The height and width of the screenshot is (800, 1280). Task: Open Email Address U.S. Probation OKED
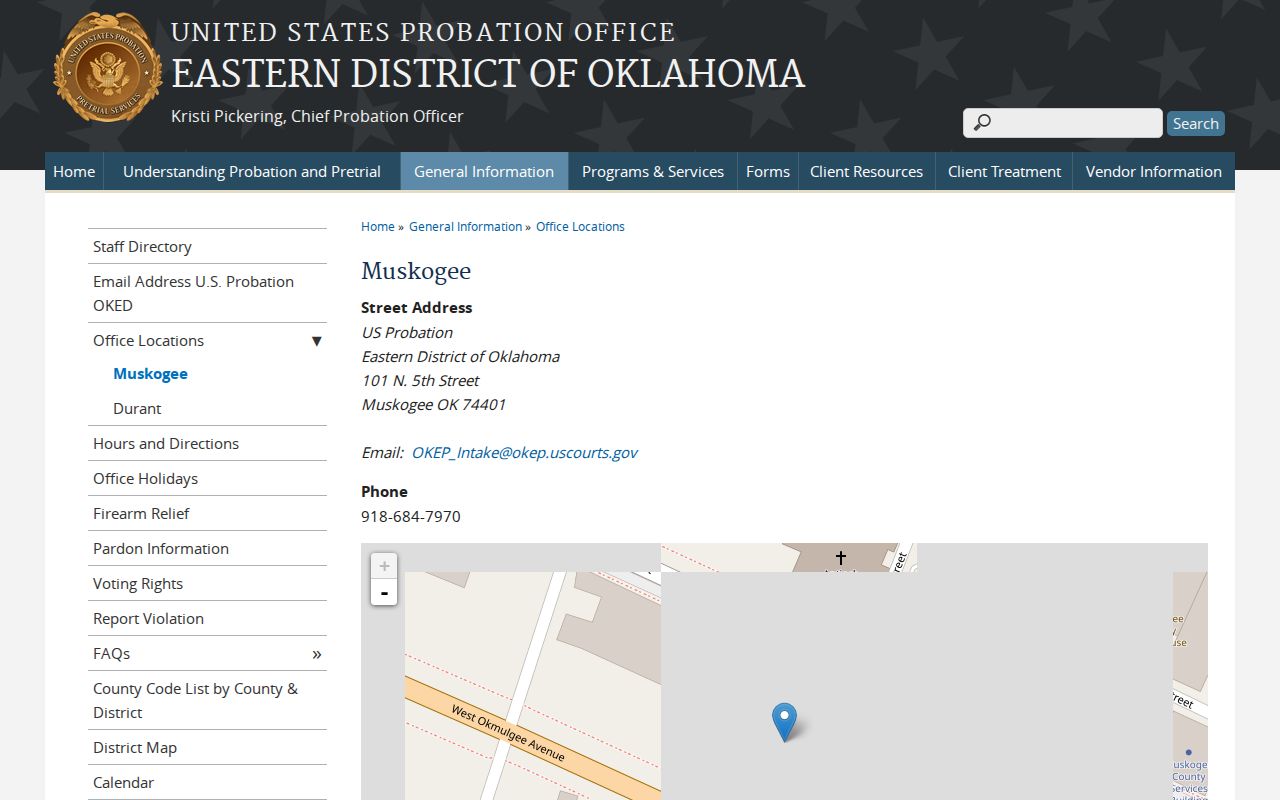click(207, 293)
